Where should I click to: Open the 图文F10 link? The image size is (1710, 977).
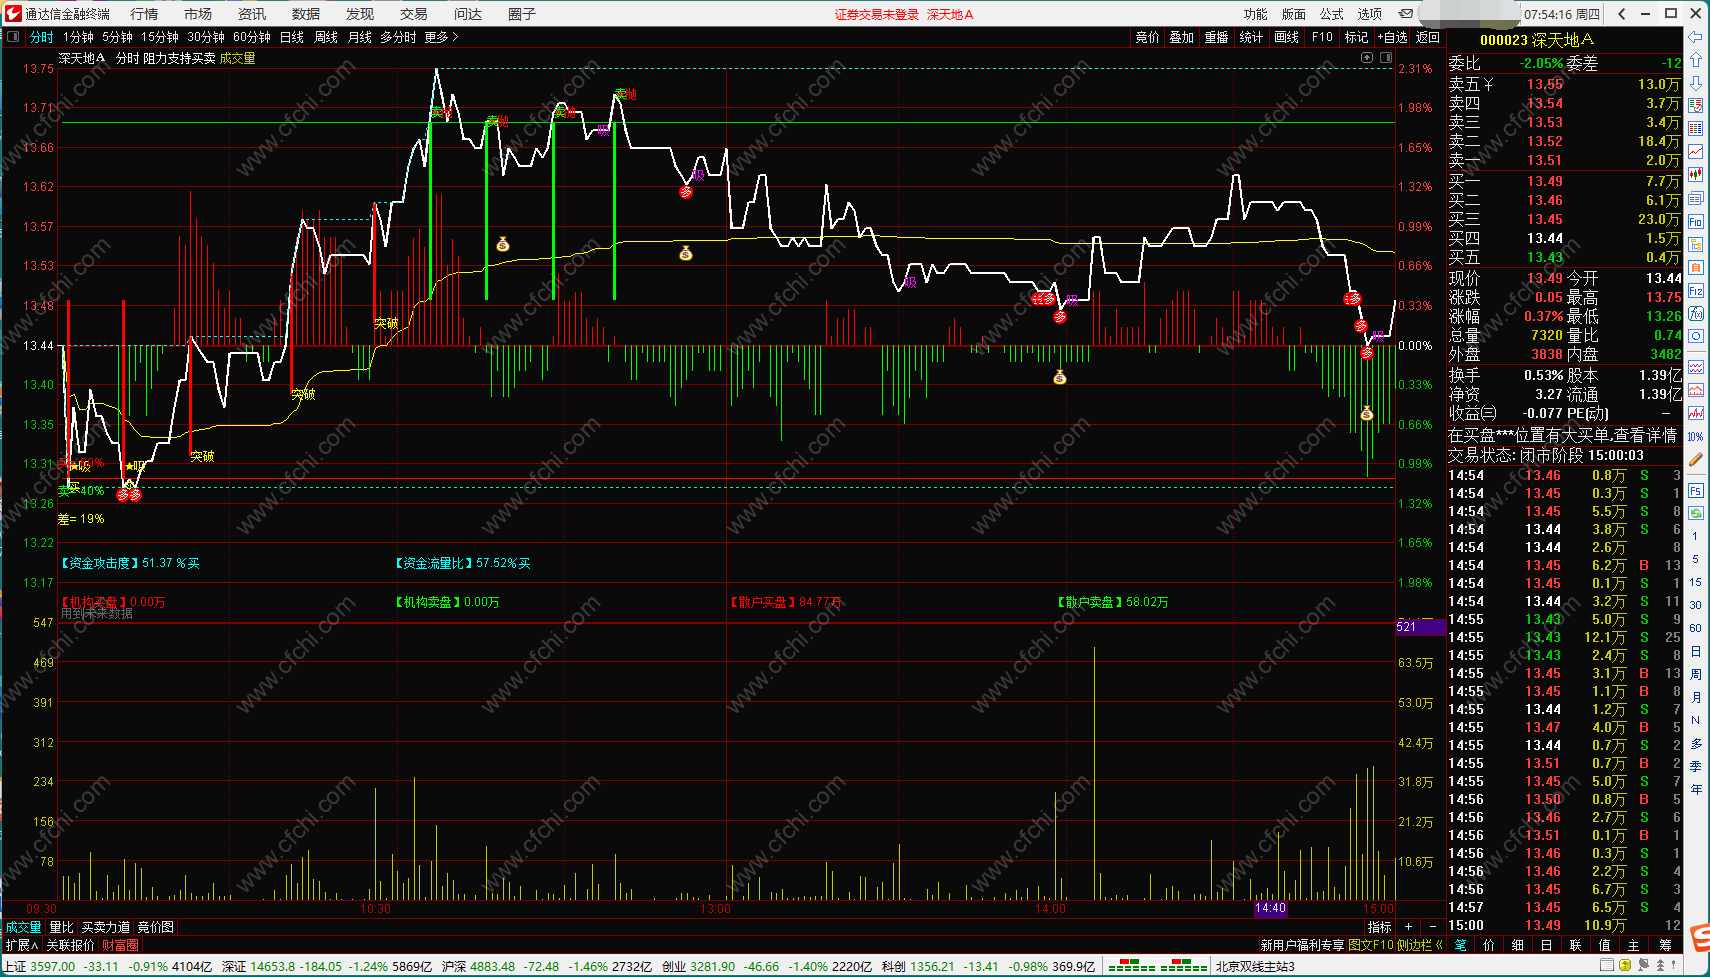[x=1371, y=945]
